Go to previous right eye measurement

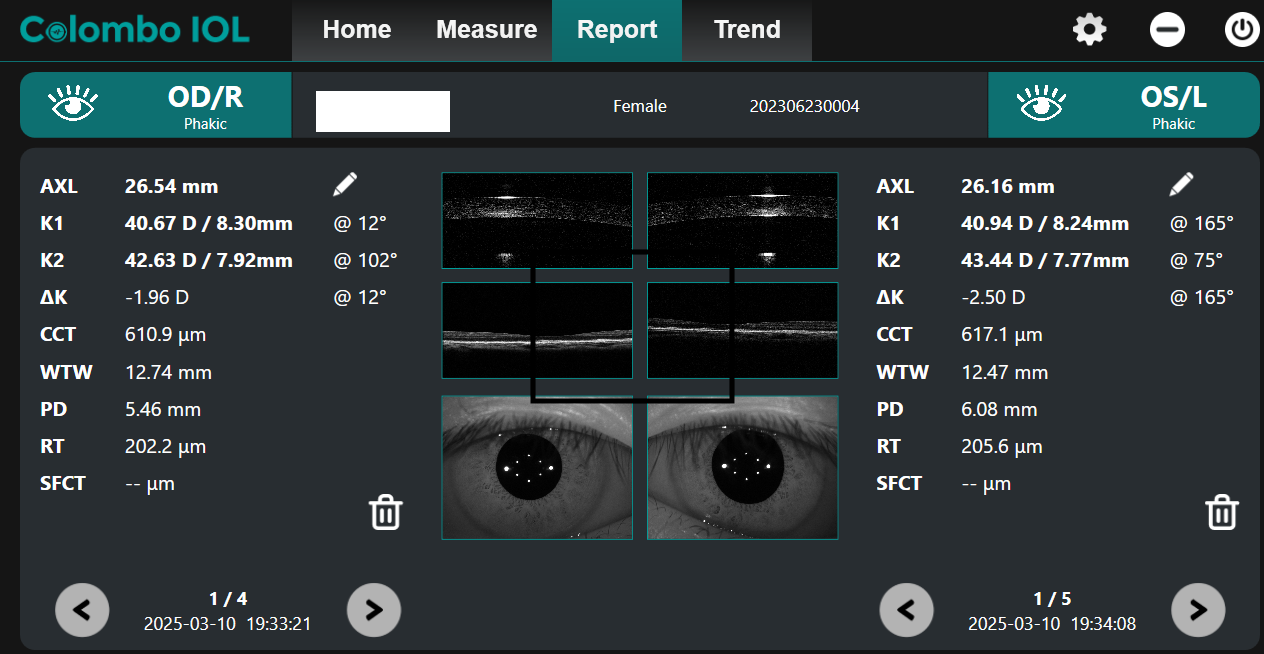pyautogui.click(x=82, y=609)
